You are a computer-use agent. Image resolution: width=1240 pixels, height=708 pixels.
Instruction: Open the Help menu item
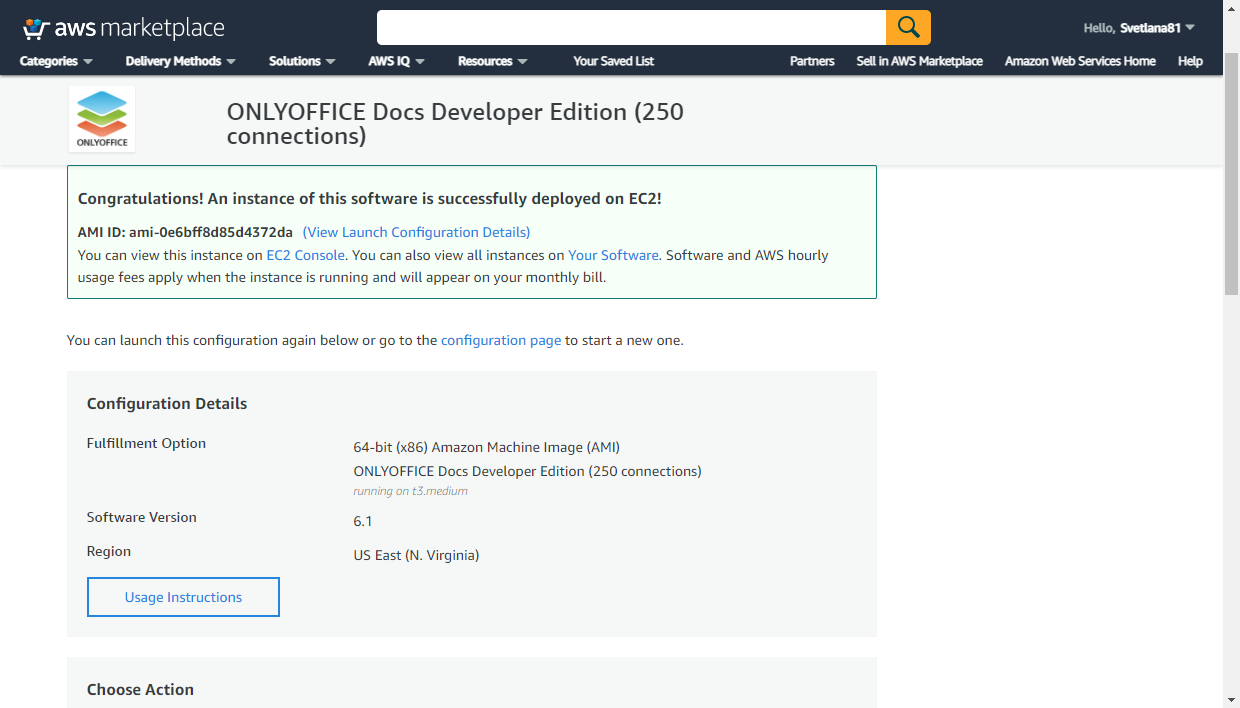1189,61
